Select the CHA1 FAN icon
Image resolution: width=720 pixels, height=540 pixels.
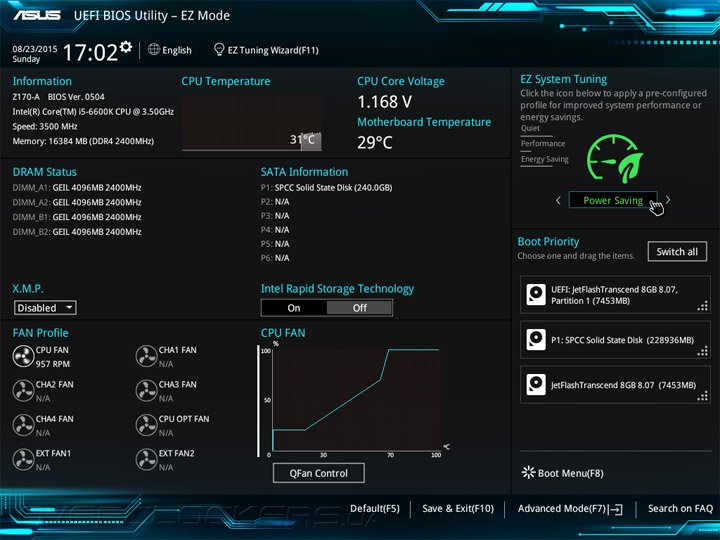[146, 356]
